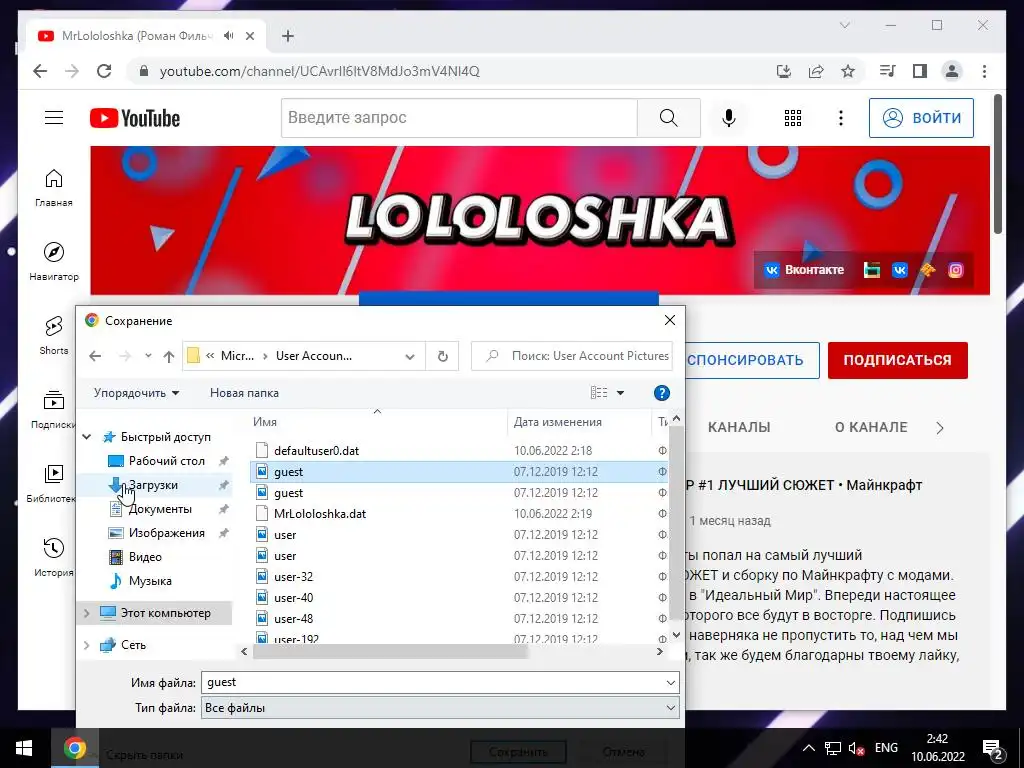Viewport: 1024px width, 768px height.
Task: Open Подписки in YouTube sidebar
Action: pos(54,409)
